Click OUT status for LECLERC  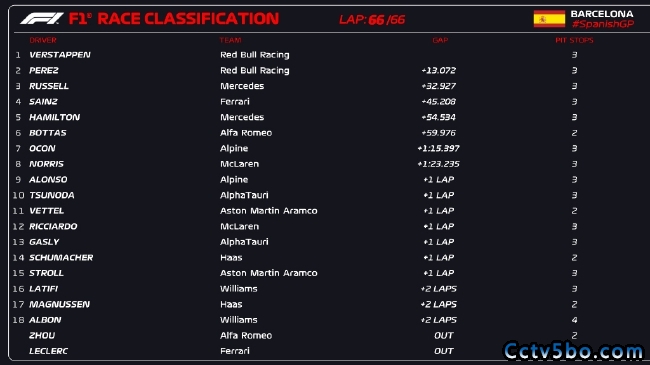tap(444, 351)
